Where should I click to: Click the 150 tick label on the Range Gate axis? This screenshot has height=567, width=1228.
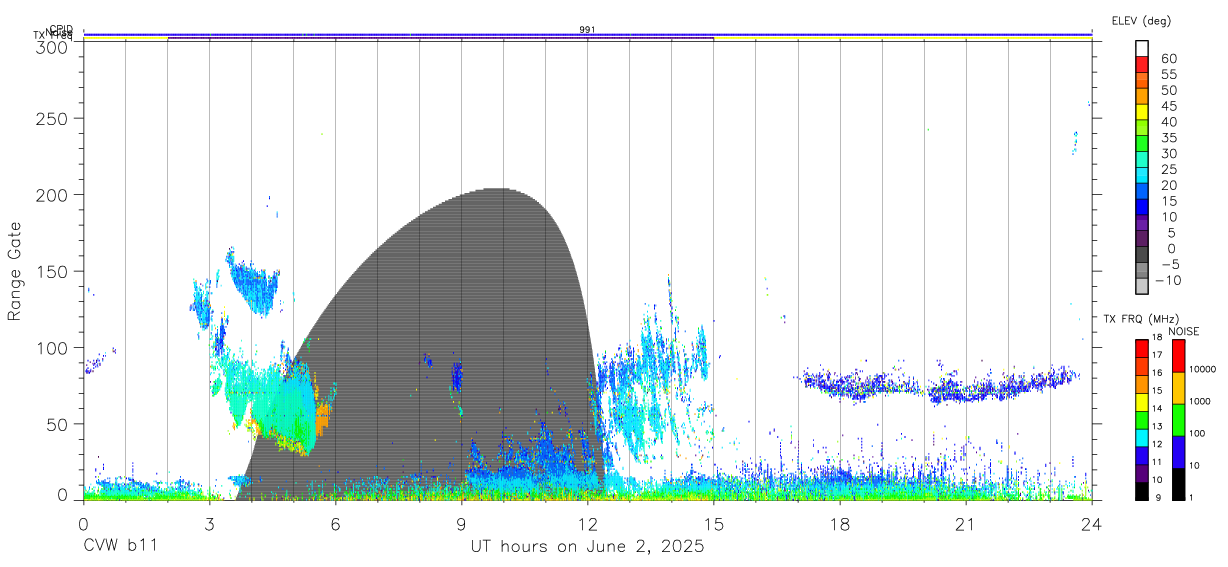51,271
